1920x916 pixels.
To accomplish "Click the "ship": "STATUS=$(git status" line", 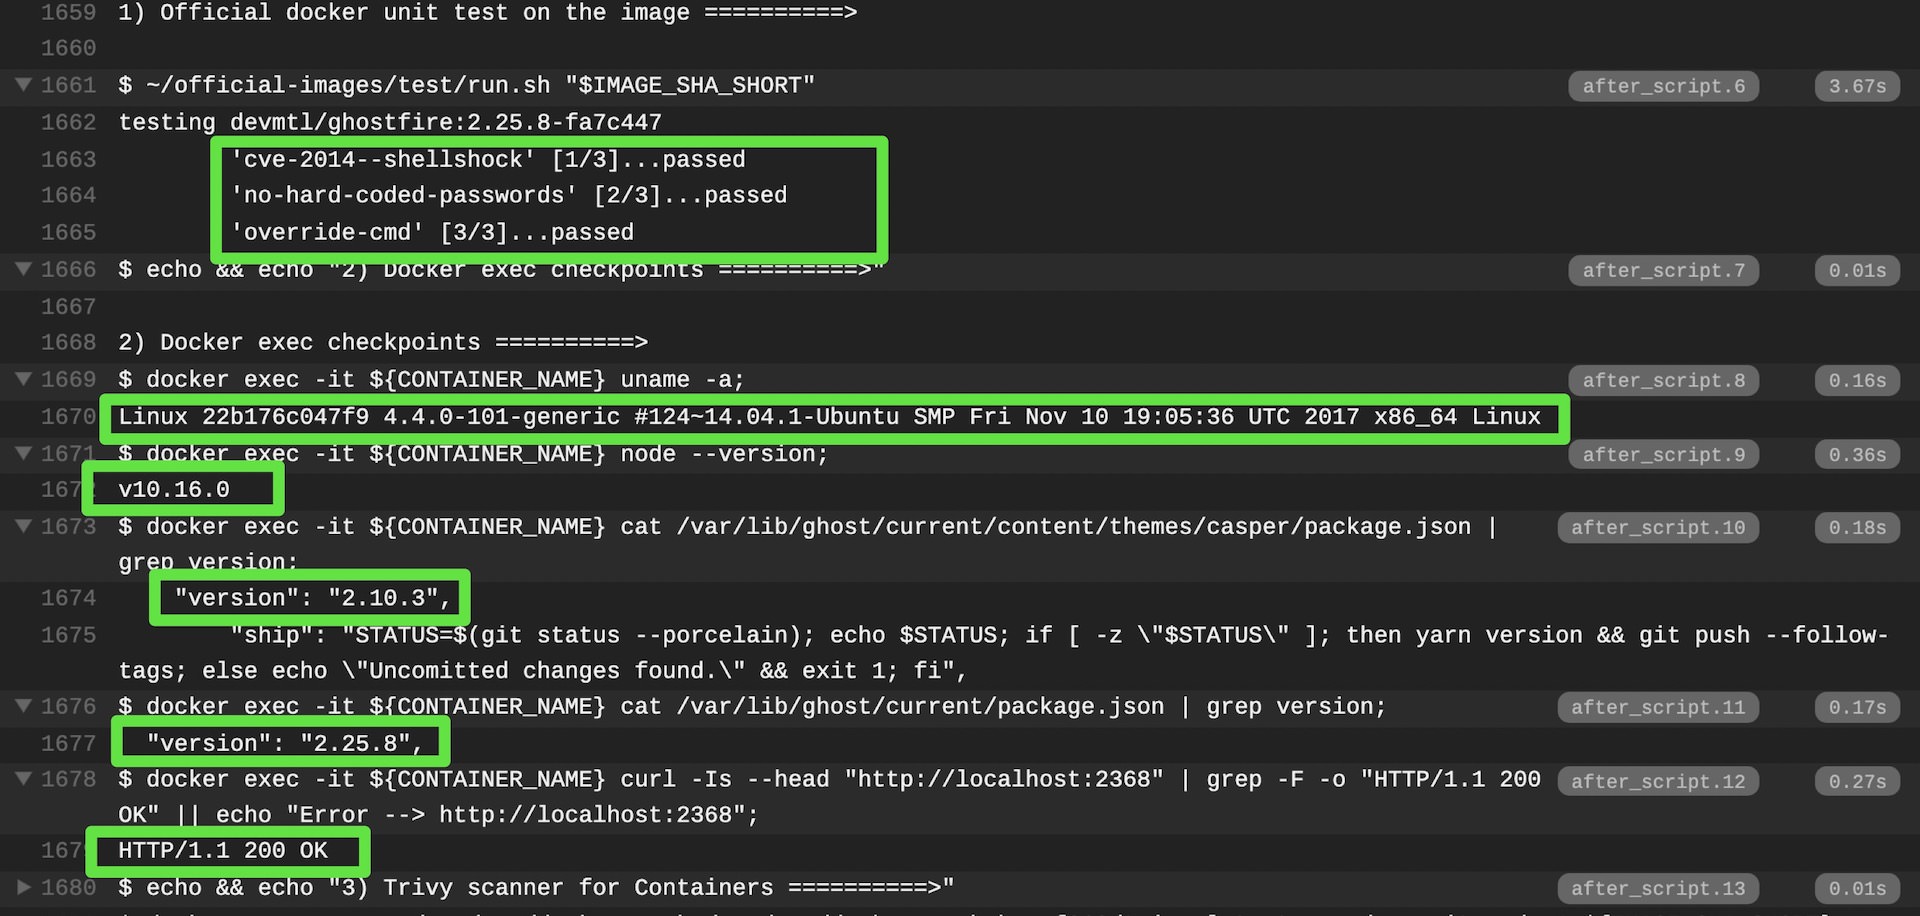I will click(1003, 653).
